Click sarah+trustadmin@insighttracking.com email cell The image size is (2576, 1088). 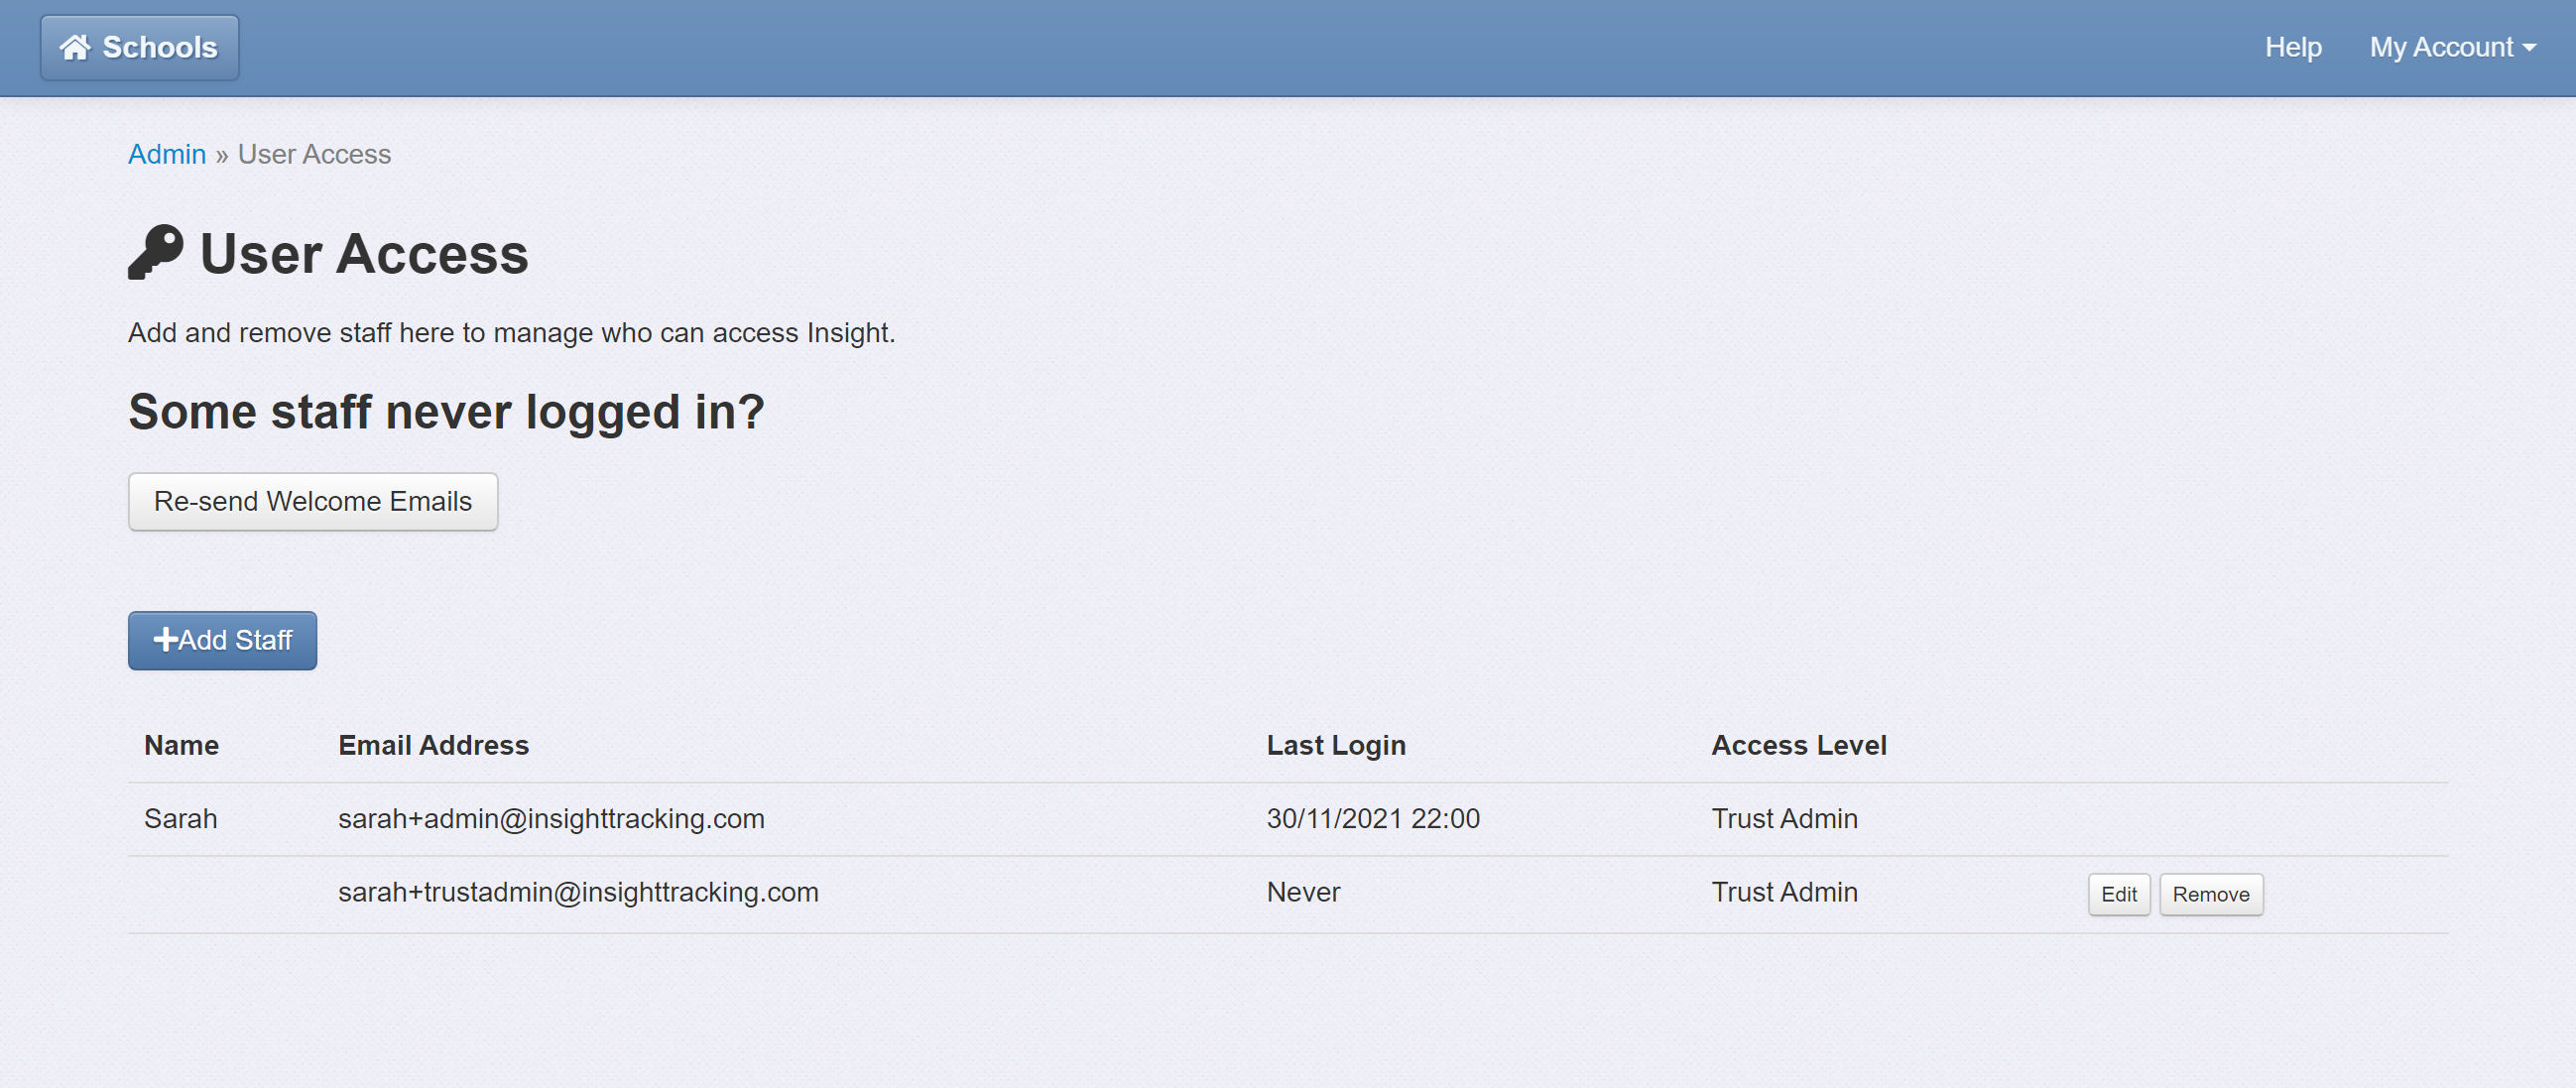(578, 892)
